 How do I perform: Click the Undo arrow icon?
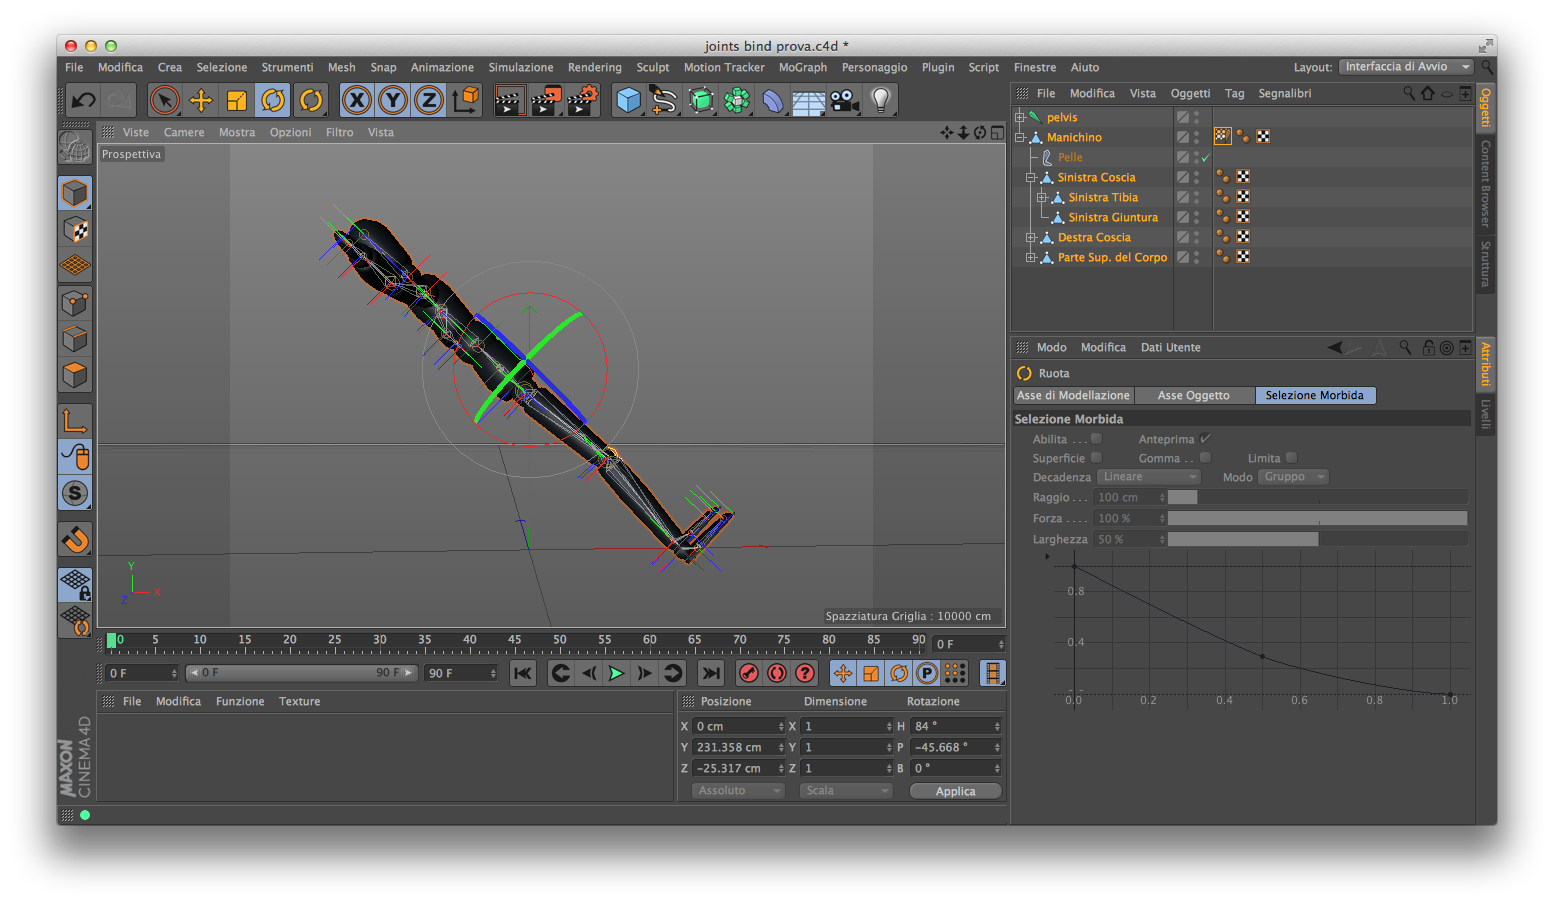pyautogui.click(x=83, y=100)
